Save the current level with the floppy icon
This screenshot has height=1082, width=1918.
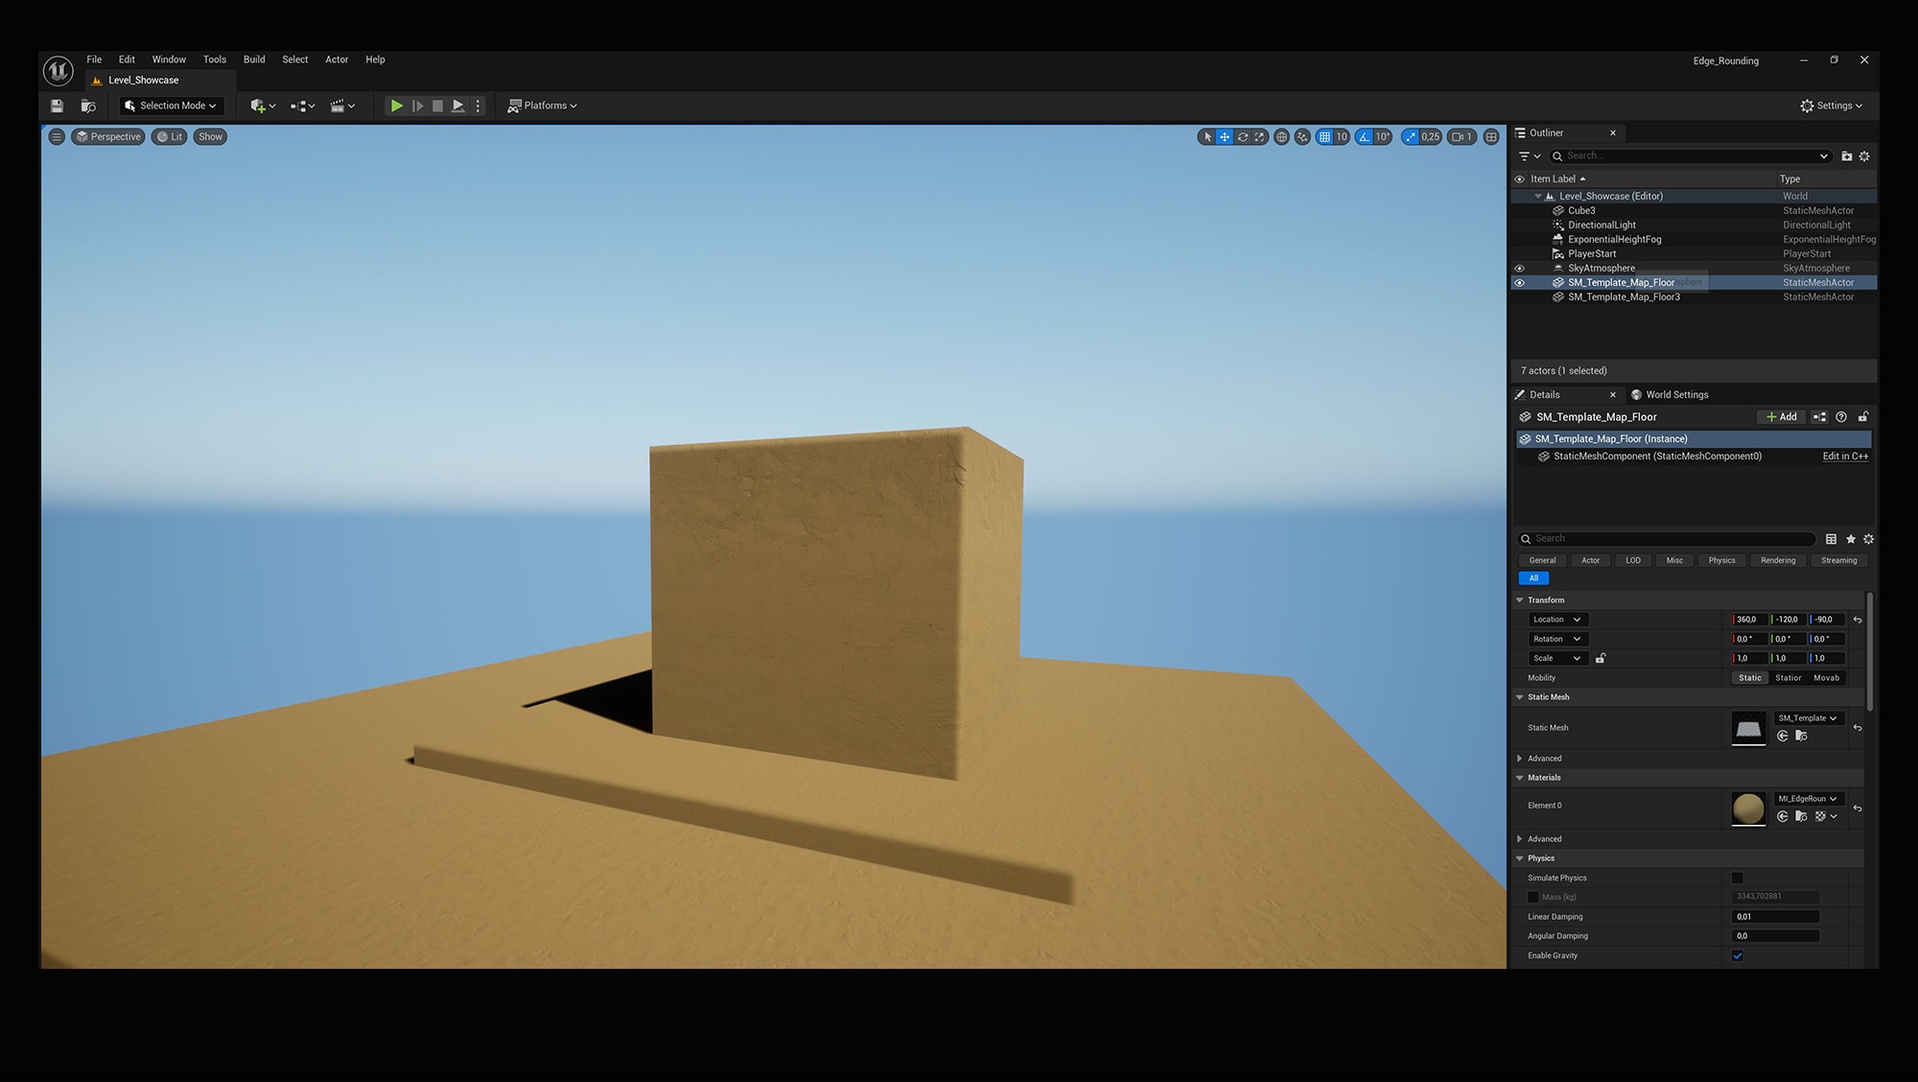coord(57,106)
